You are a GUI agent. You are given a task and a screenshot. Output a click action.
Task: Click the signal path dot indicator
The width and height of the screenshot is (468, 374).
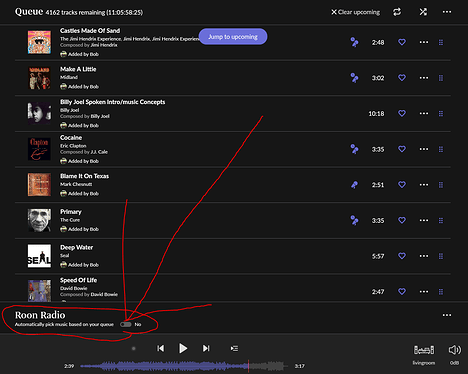tap(134, 349)
